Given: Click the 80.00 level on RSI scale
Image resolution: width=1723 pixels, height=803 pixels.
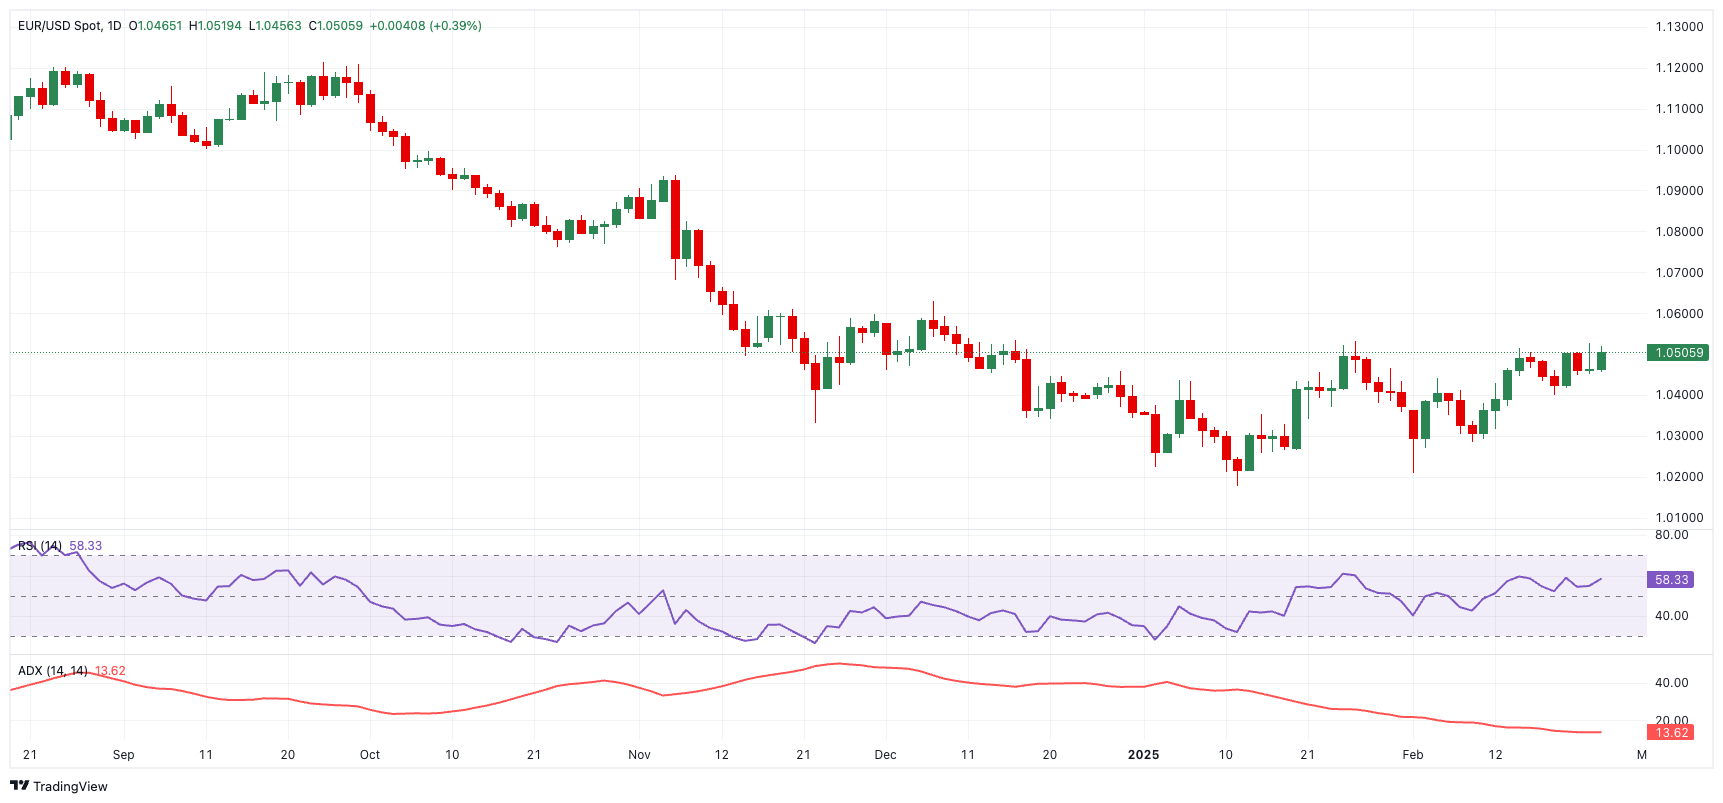Looking at the screenshot, I should pyautogui.click(x=1671, y=535).
